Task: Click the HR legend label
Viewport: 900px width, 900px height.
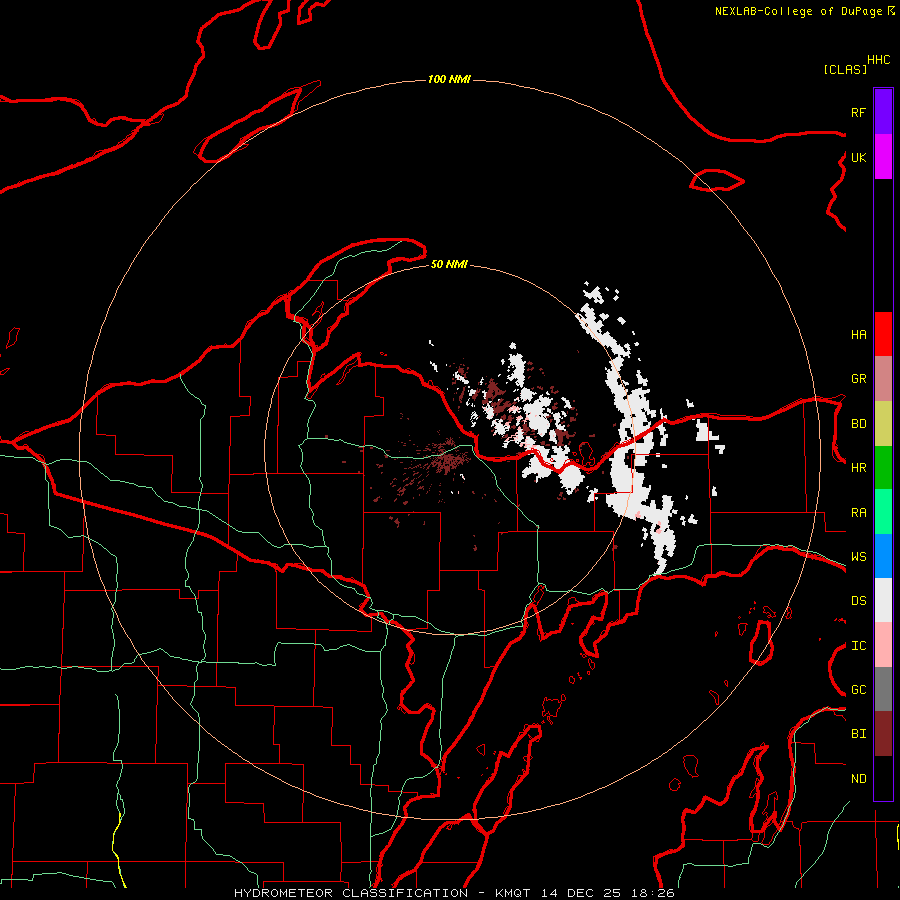Action: coord(858,468)
